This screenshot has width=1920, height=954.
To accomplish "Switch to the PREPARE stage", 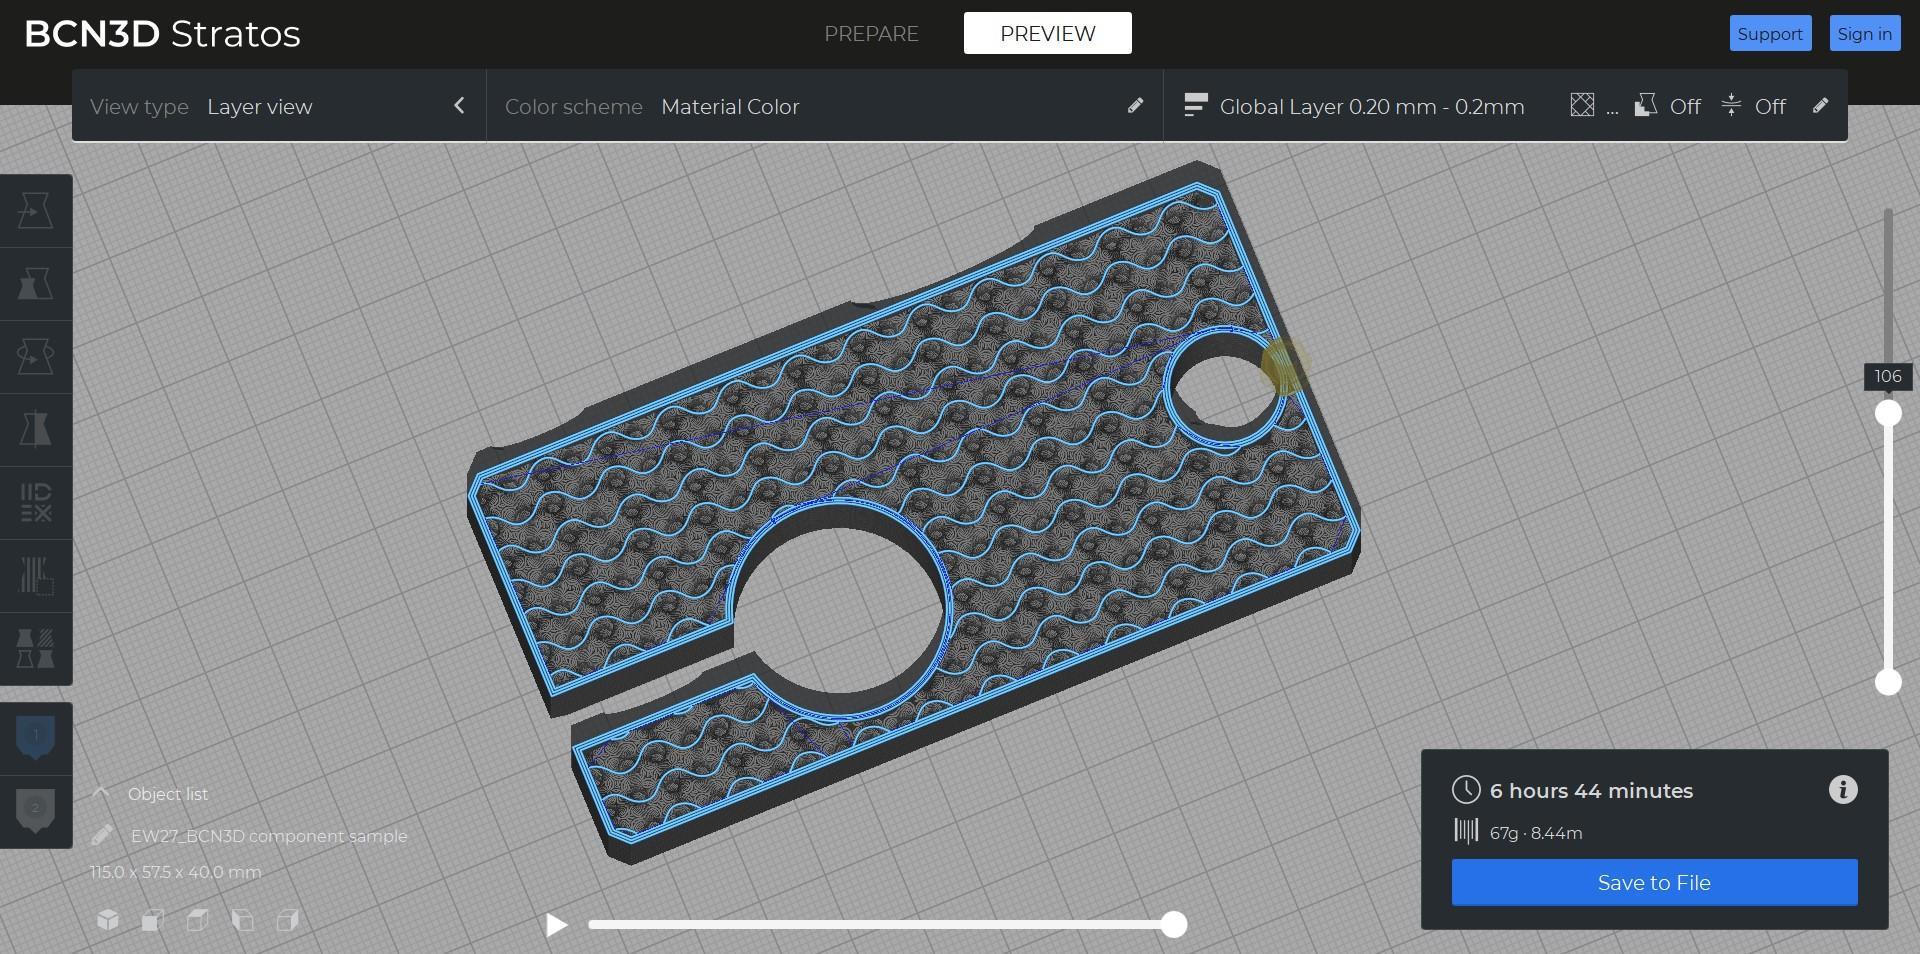I will (x=871, y=33).
